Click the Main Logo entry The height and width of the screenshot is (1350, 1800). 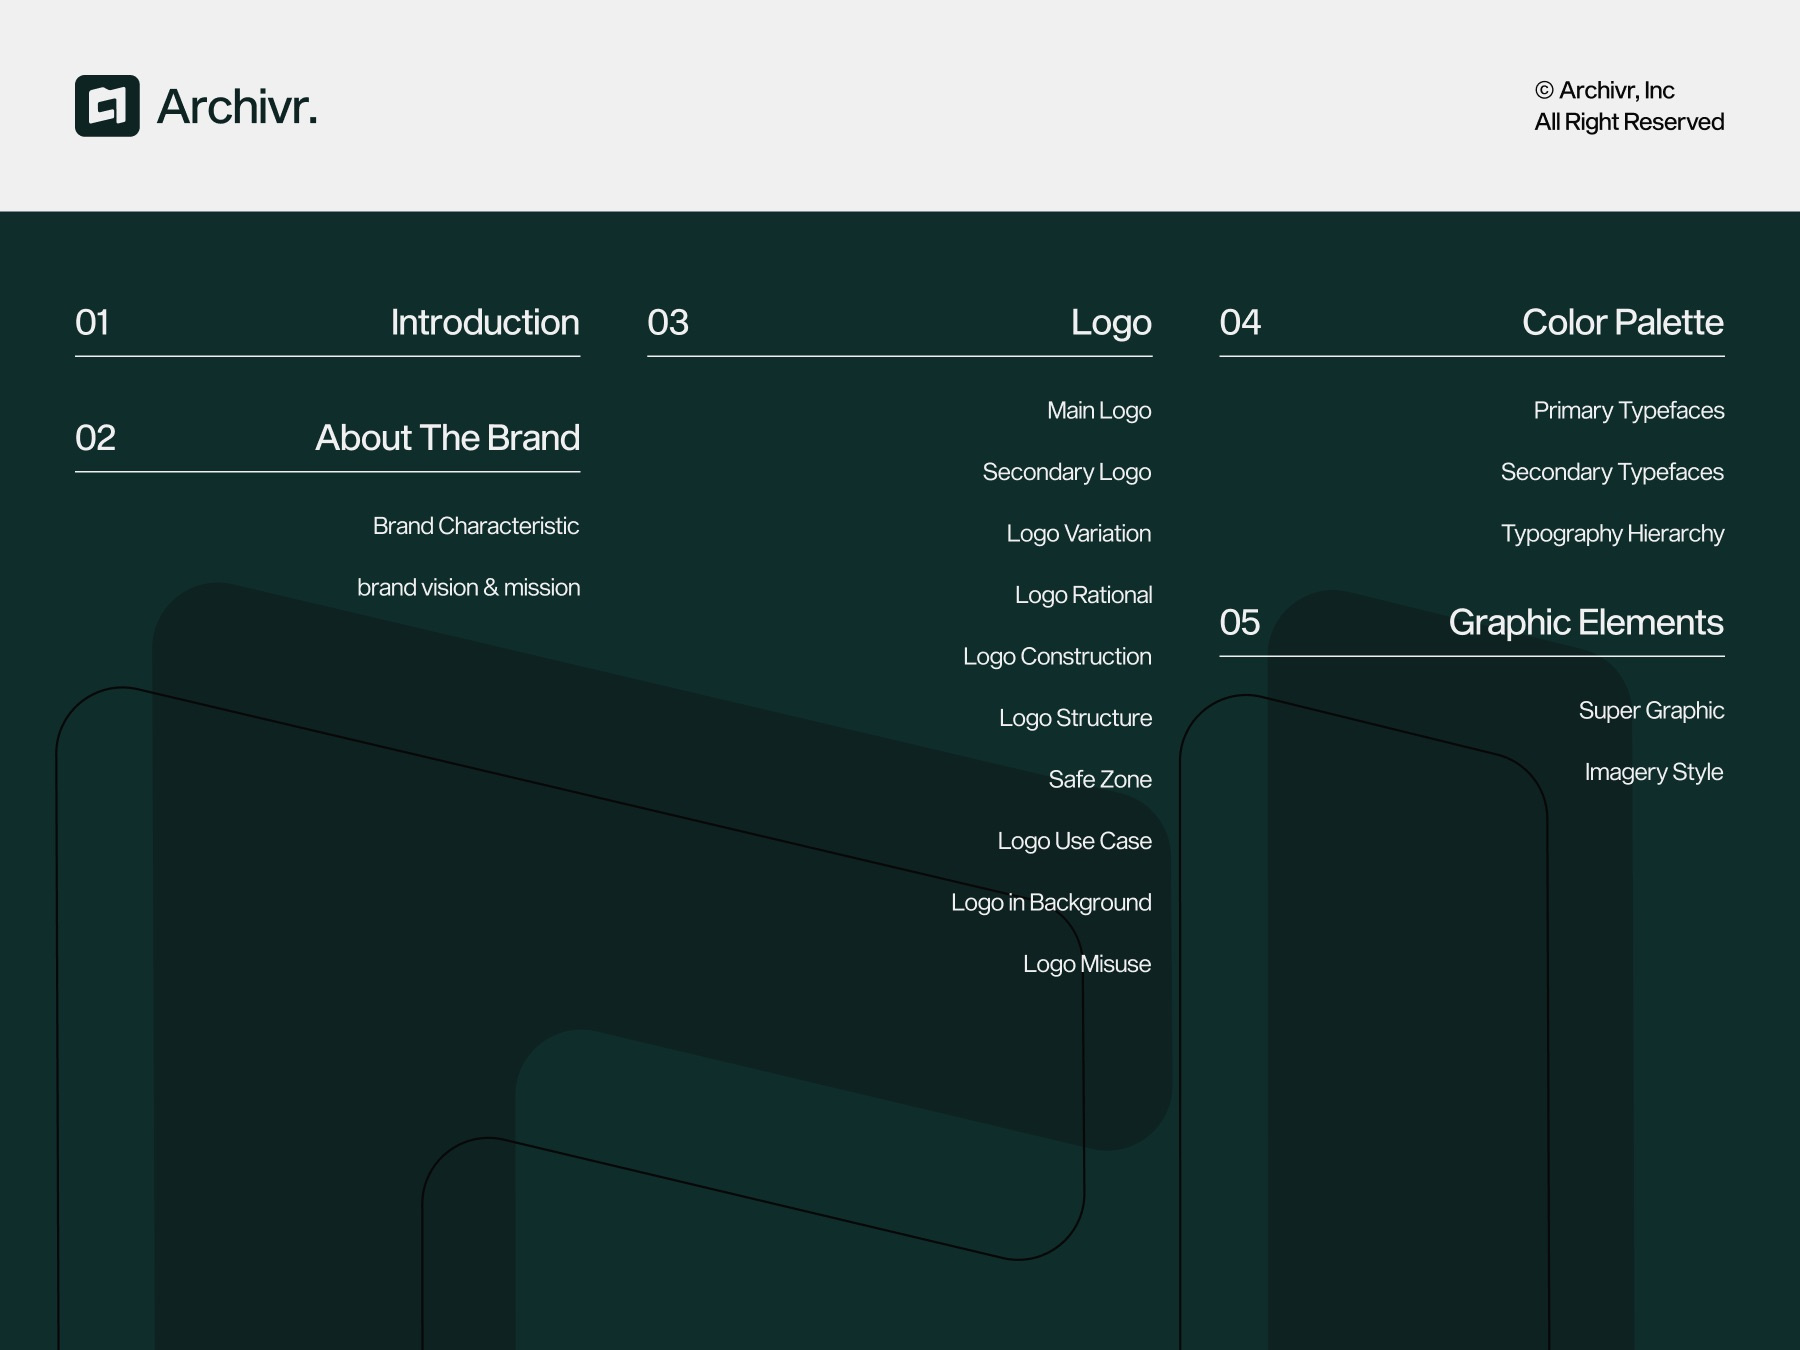coord(1098,410)
